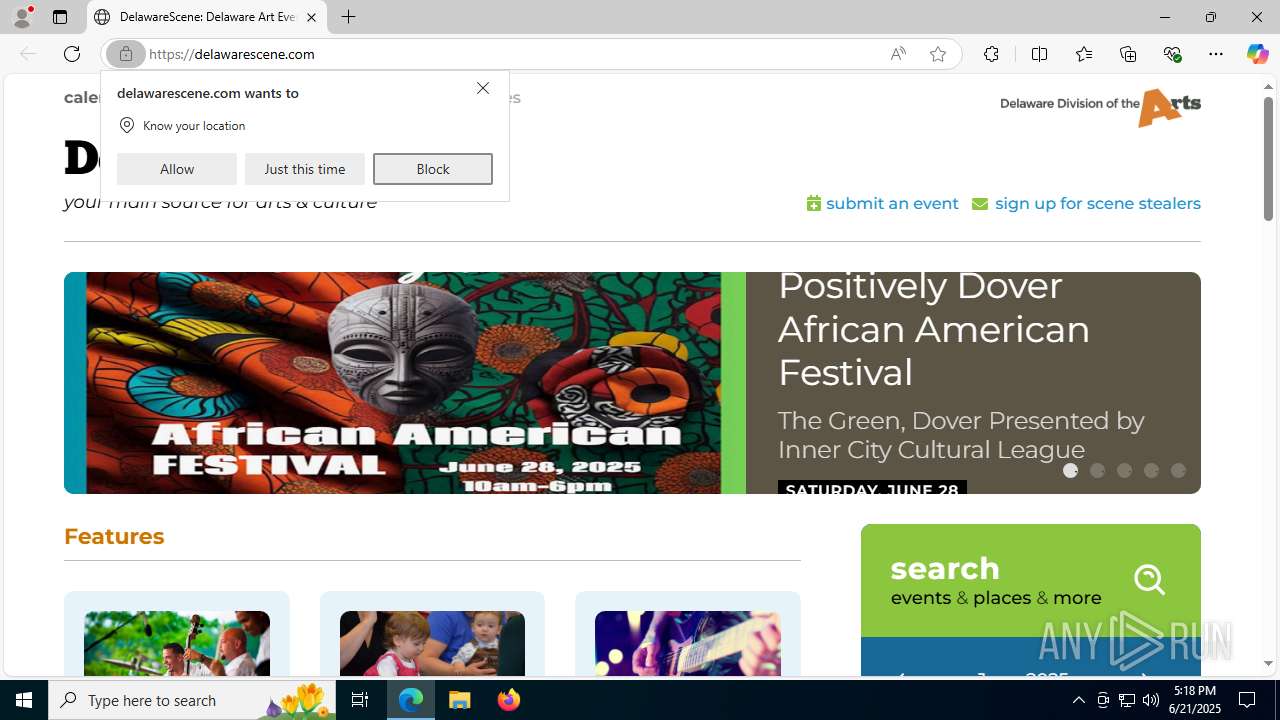The height and width of the screenshot is (720, 1280).
Task: Enable Split screen view
Action: (x=1039, y=54)
